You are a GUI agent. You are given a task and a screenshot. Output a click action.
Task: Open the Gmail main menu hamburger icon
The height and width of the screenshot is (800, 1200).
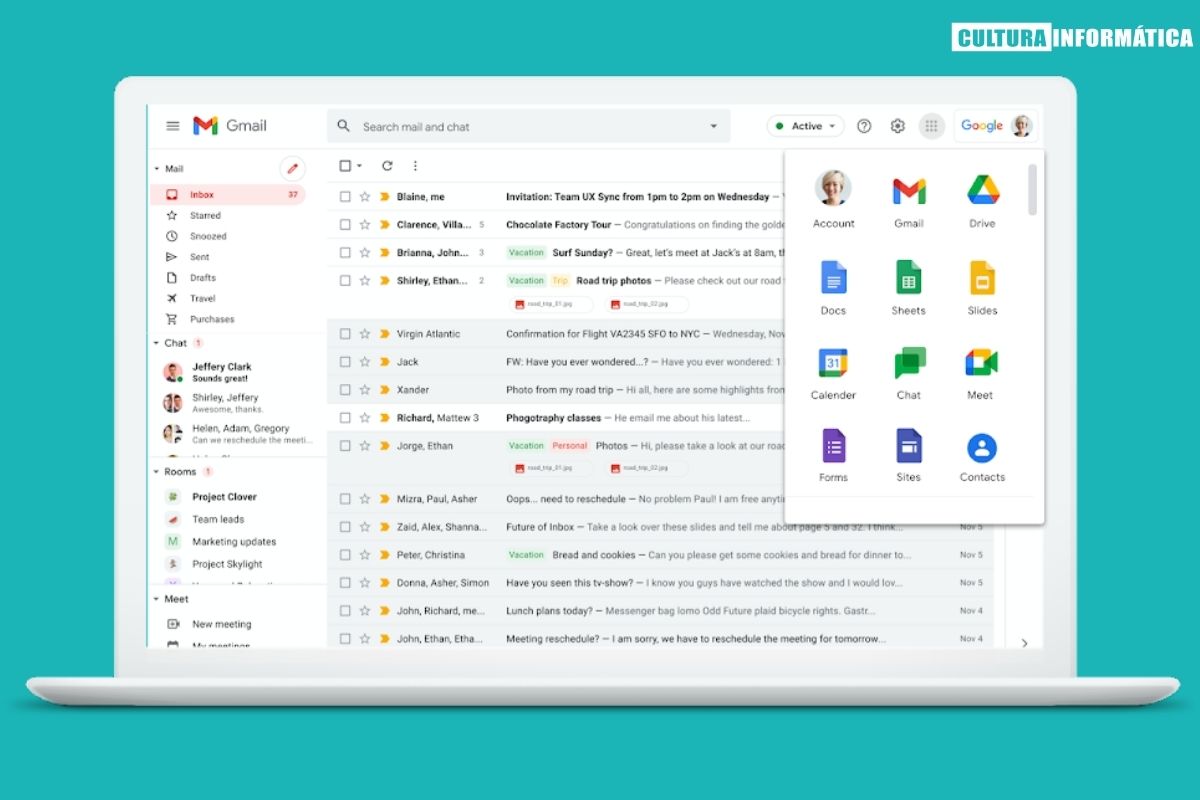173,126
